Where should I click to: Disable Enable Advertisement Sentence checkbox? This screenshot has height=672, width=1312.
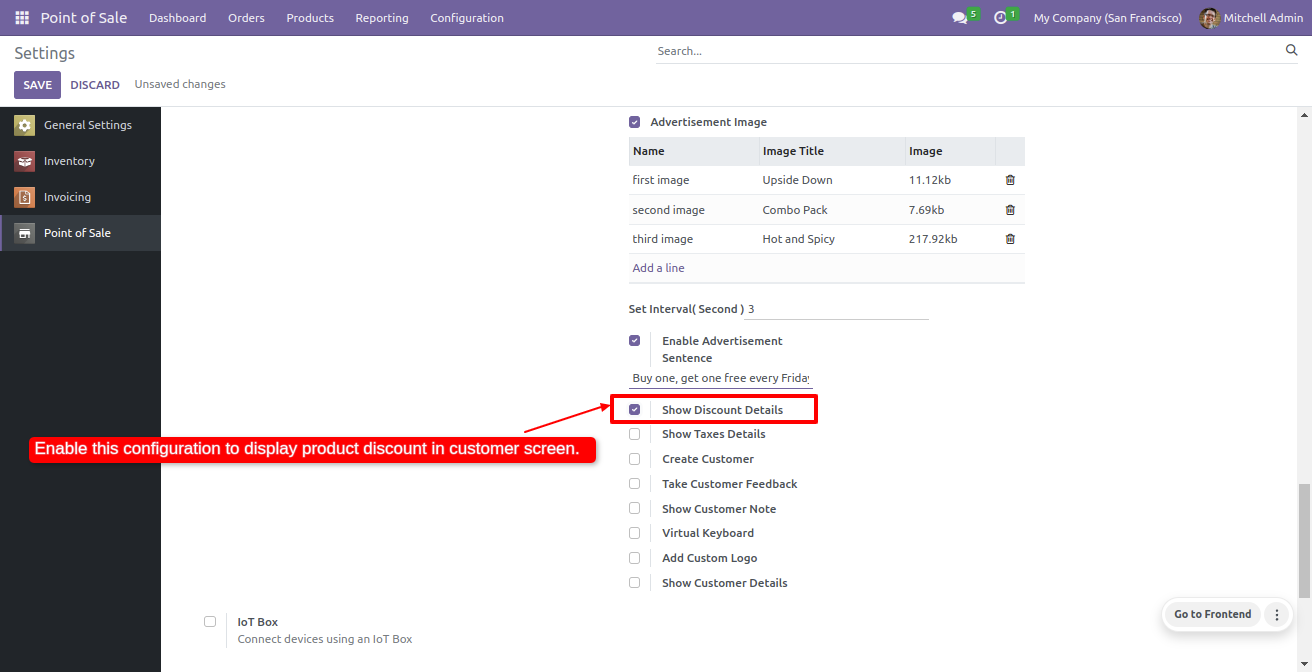coord(634,341)
